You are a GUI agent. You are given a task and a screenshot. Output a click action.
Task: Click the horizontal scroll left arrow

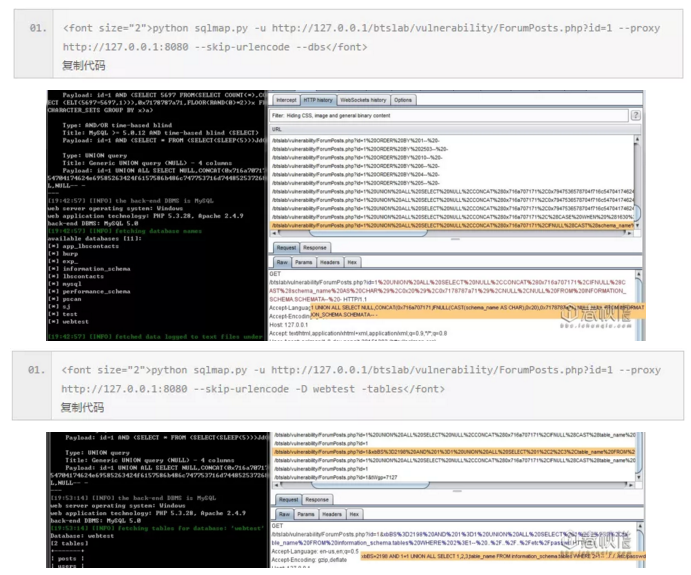coord(275,233)
